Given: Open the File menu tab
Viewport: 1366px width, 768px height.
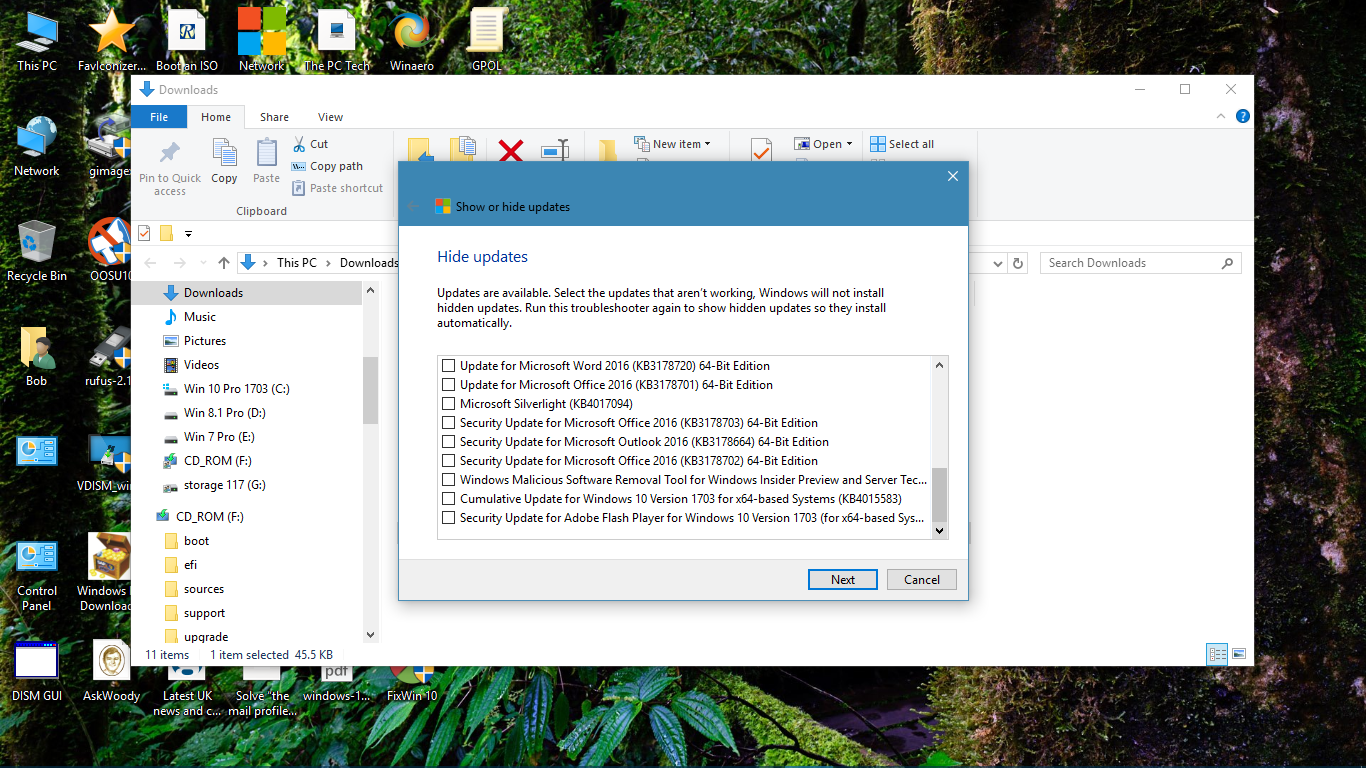Looking at the screenshot, I should [159, 117].
